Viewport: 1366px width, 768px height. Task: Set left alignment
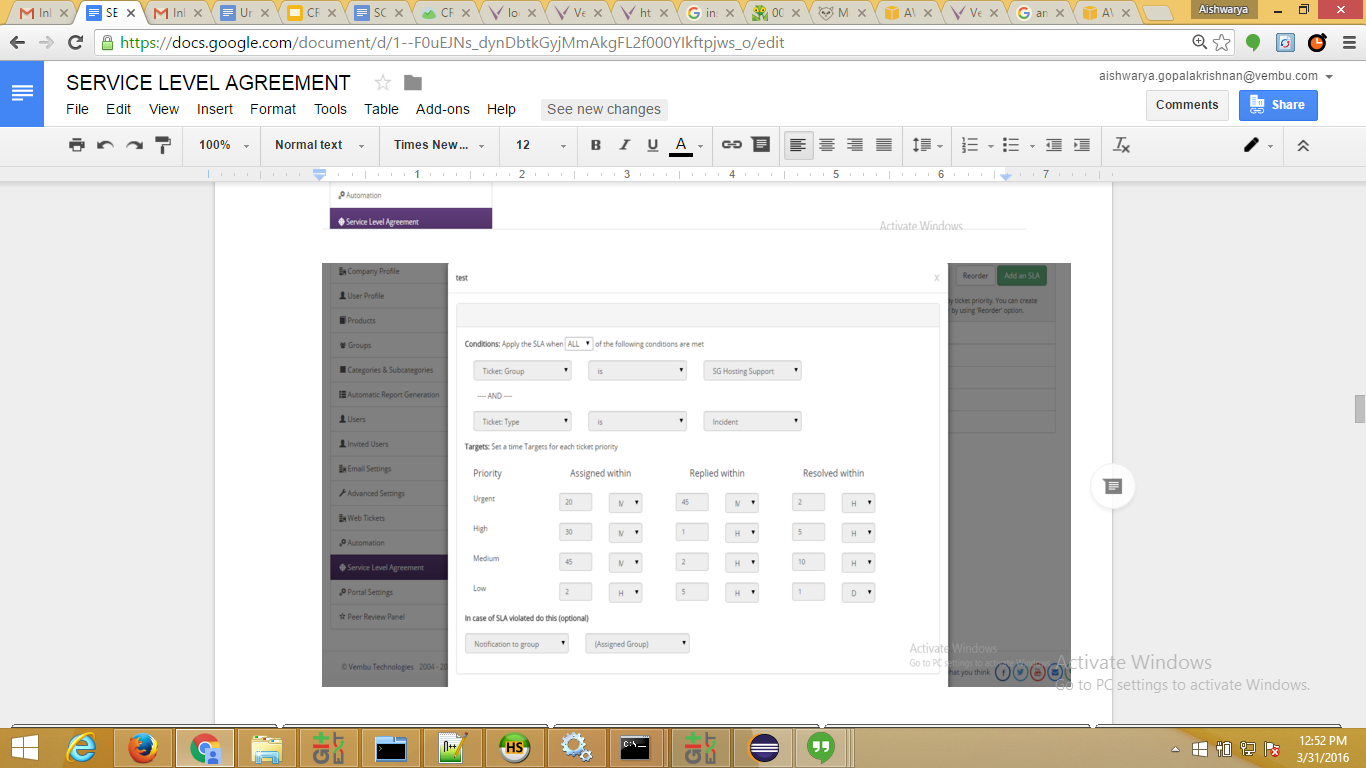coord(798,145)
